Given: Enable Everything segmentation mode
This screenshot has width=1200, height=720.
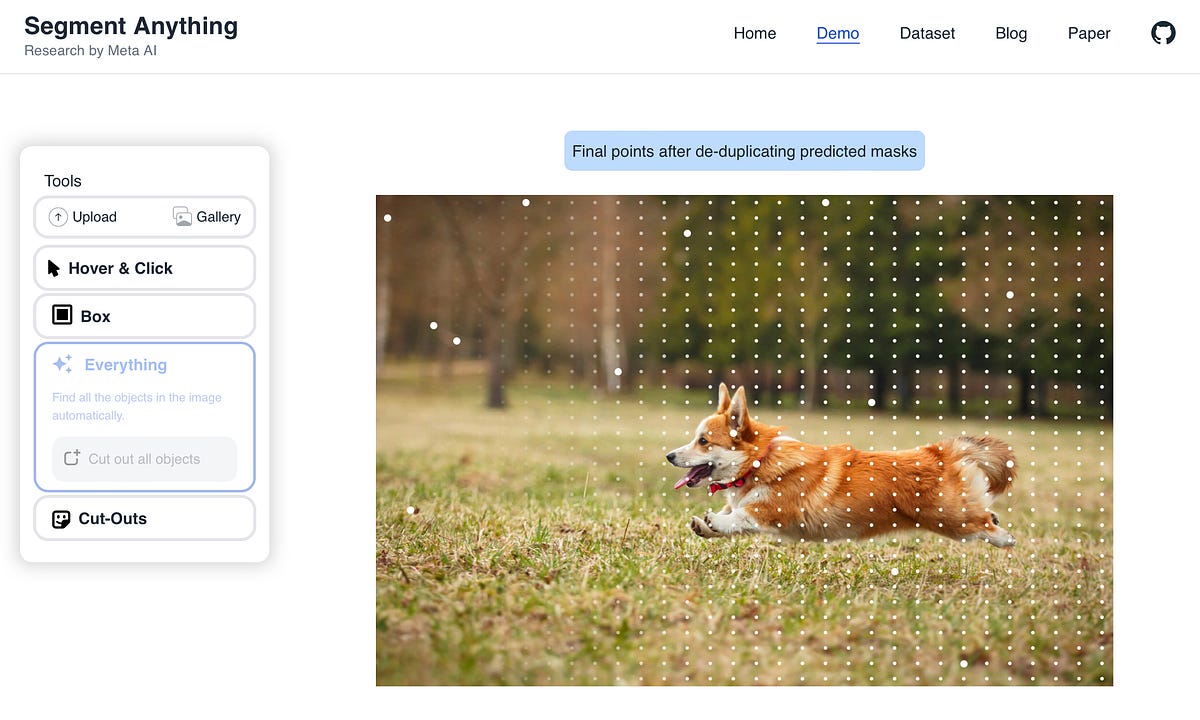Looking at the screenshot, I should coord(124,364).
